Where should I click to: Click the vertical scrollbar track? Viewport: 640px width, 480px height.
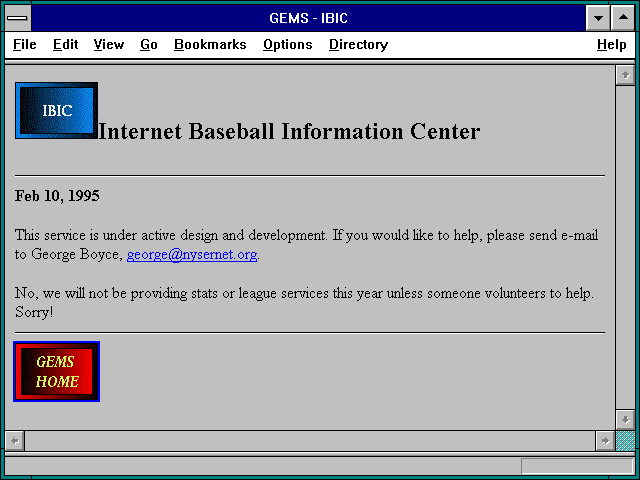[x=625, y=247]
